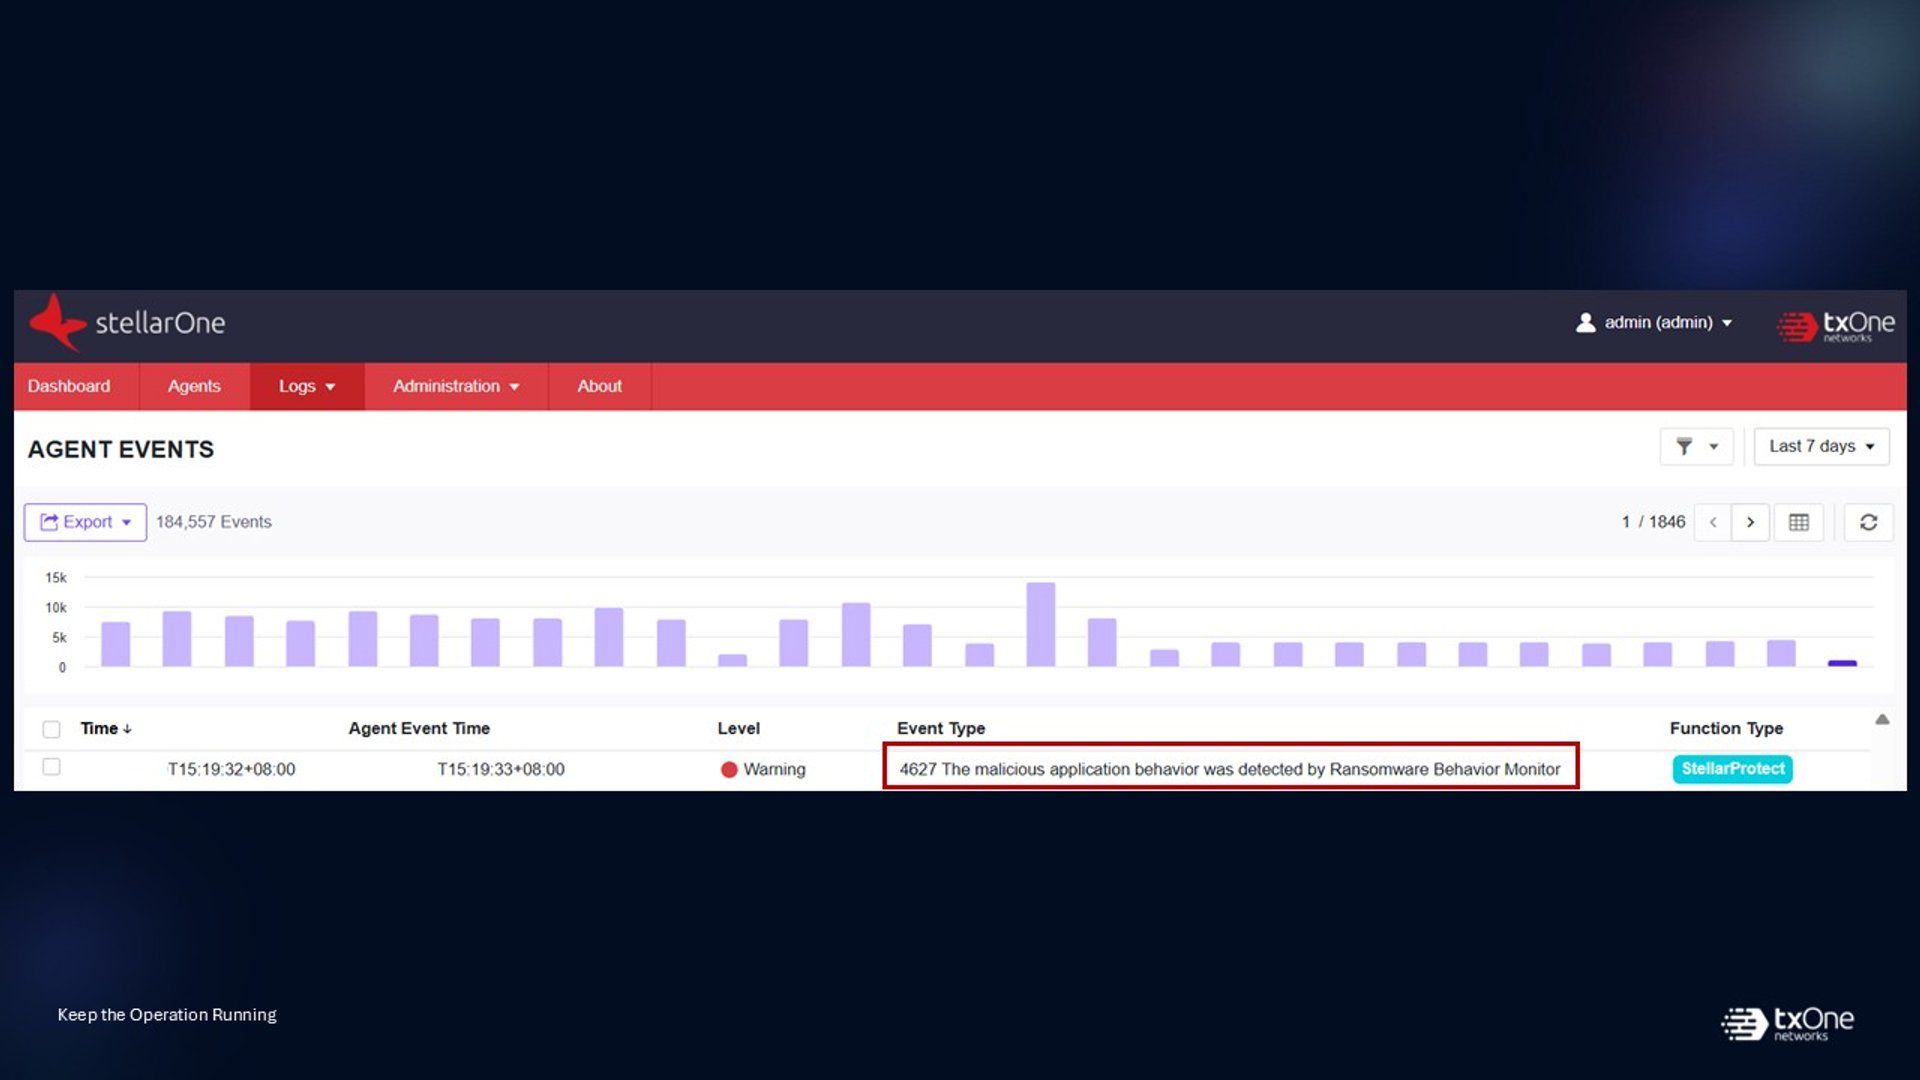Expand the Administration menu
Viewport: 1920px width, 1080px height.
(456, 386)
